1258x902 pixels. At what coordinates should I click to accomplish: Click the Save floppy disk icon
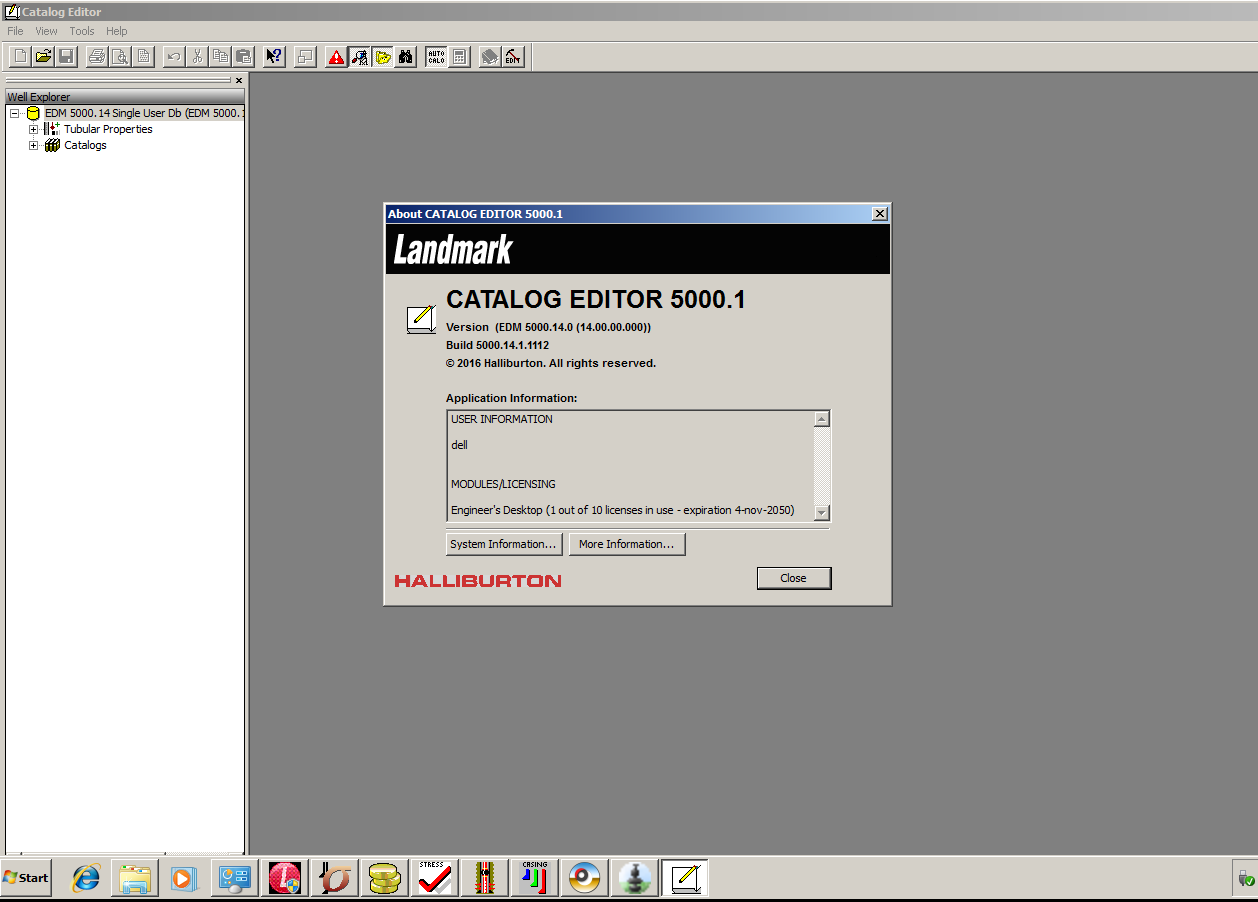[66, 57]
